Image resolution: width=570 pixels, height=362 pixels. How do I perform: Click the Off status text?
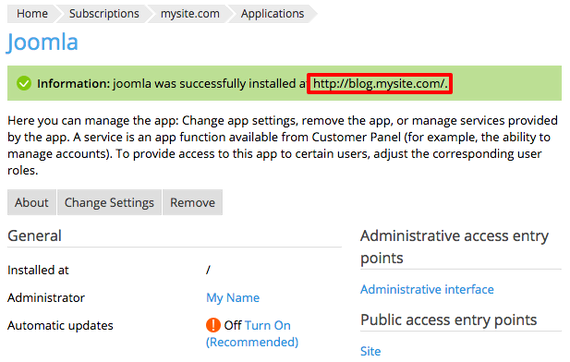pos(233,325)
